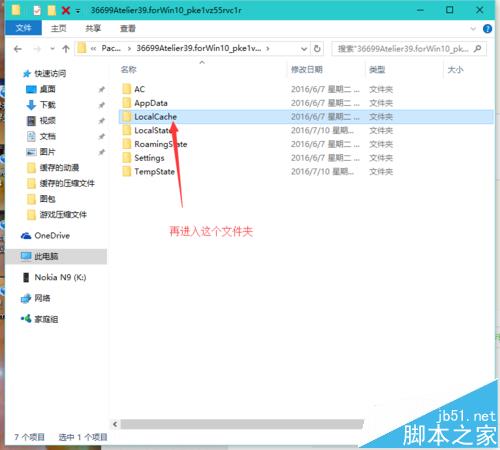Viewport: 500px width, 450px height.
Task: Select the LocalCache folder
Action: point(306,117)
